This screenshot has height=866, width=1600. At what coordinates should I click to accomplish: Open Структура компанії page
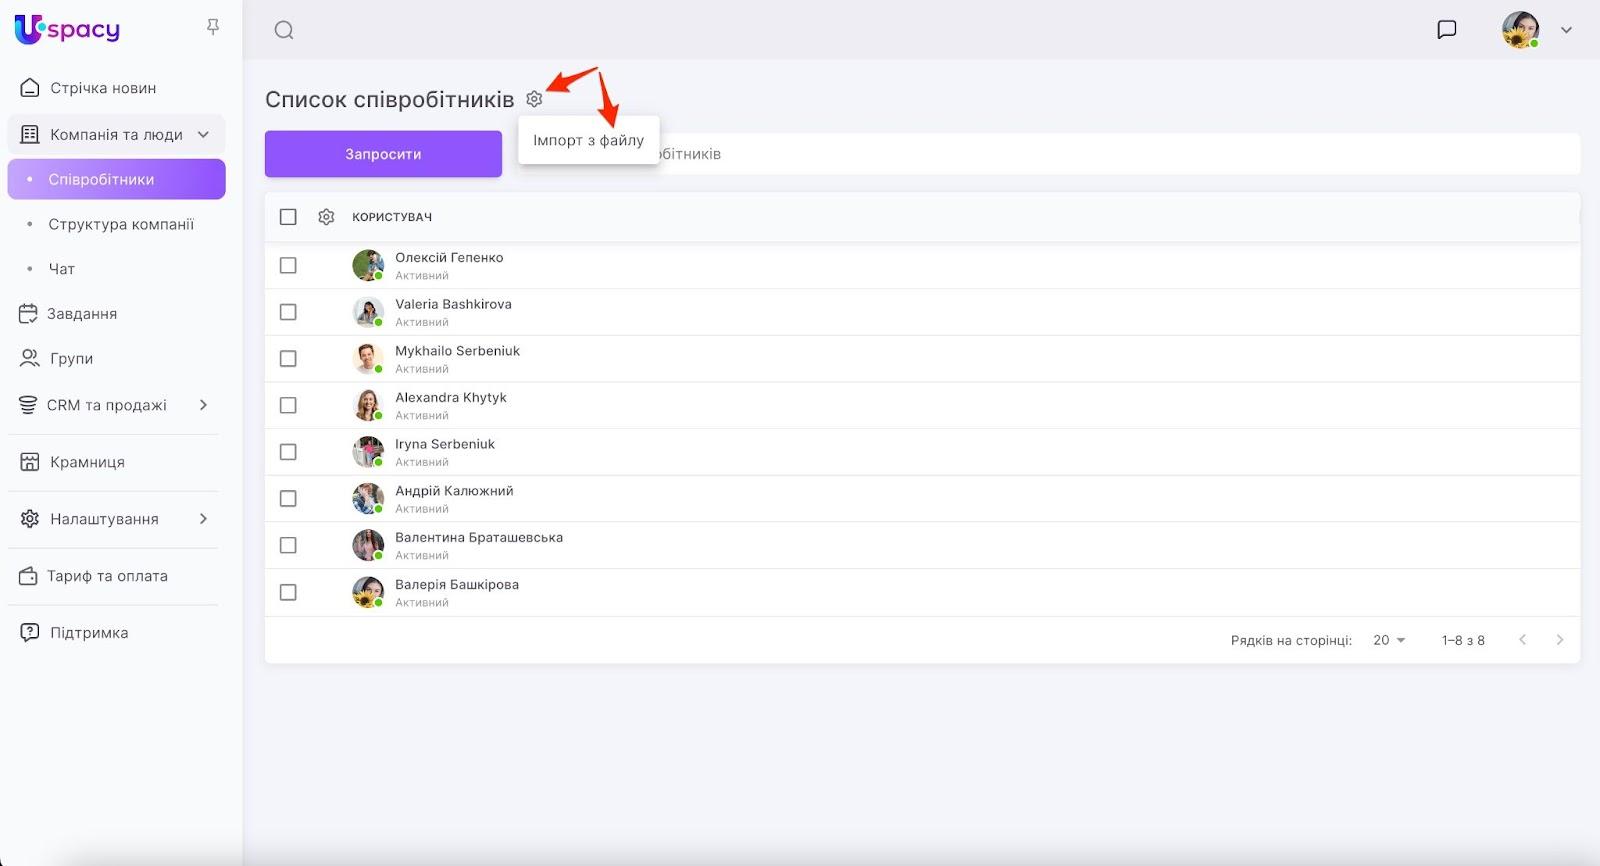(121, 224)
